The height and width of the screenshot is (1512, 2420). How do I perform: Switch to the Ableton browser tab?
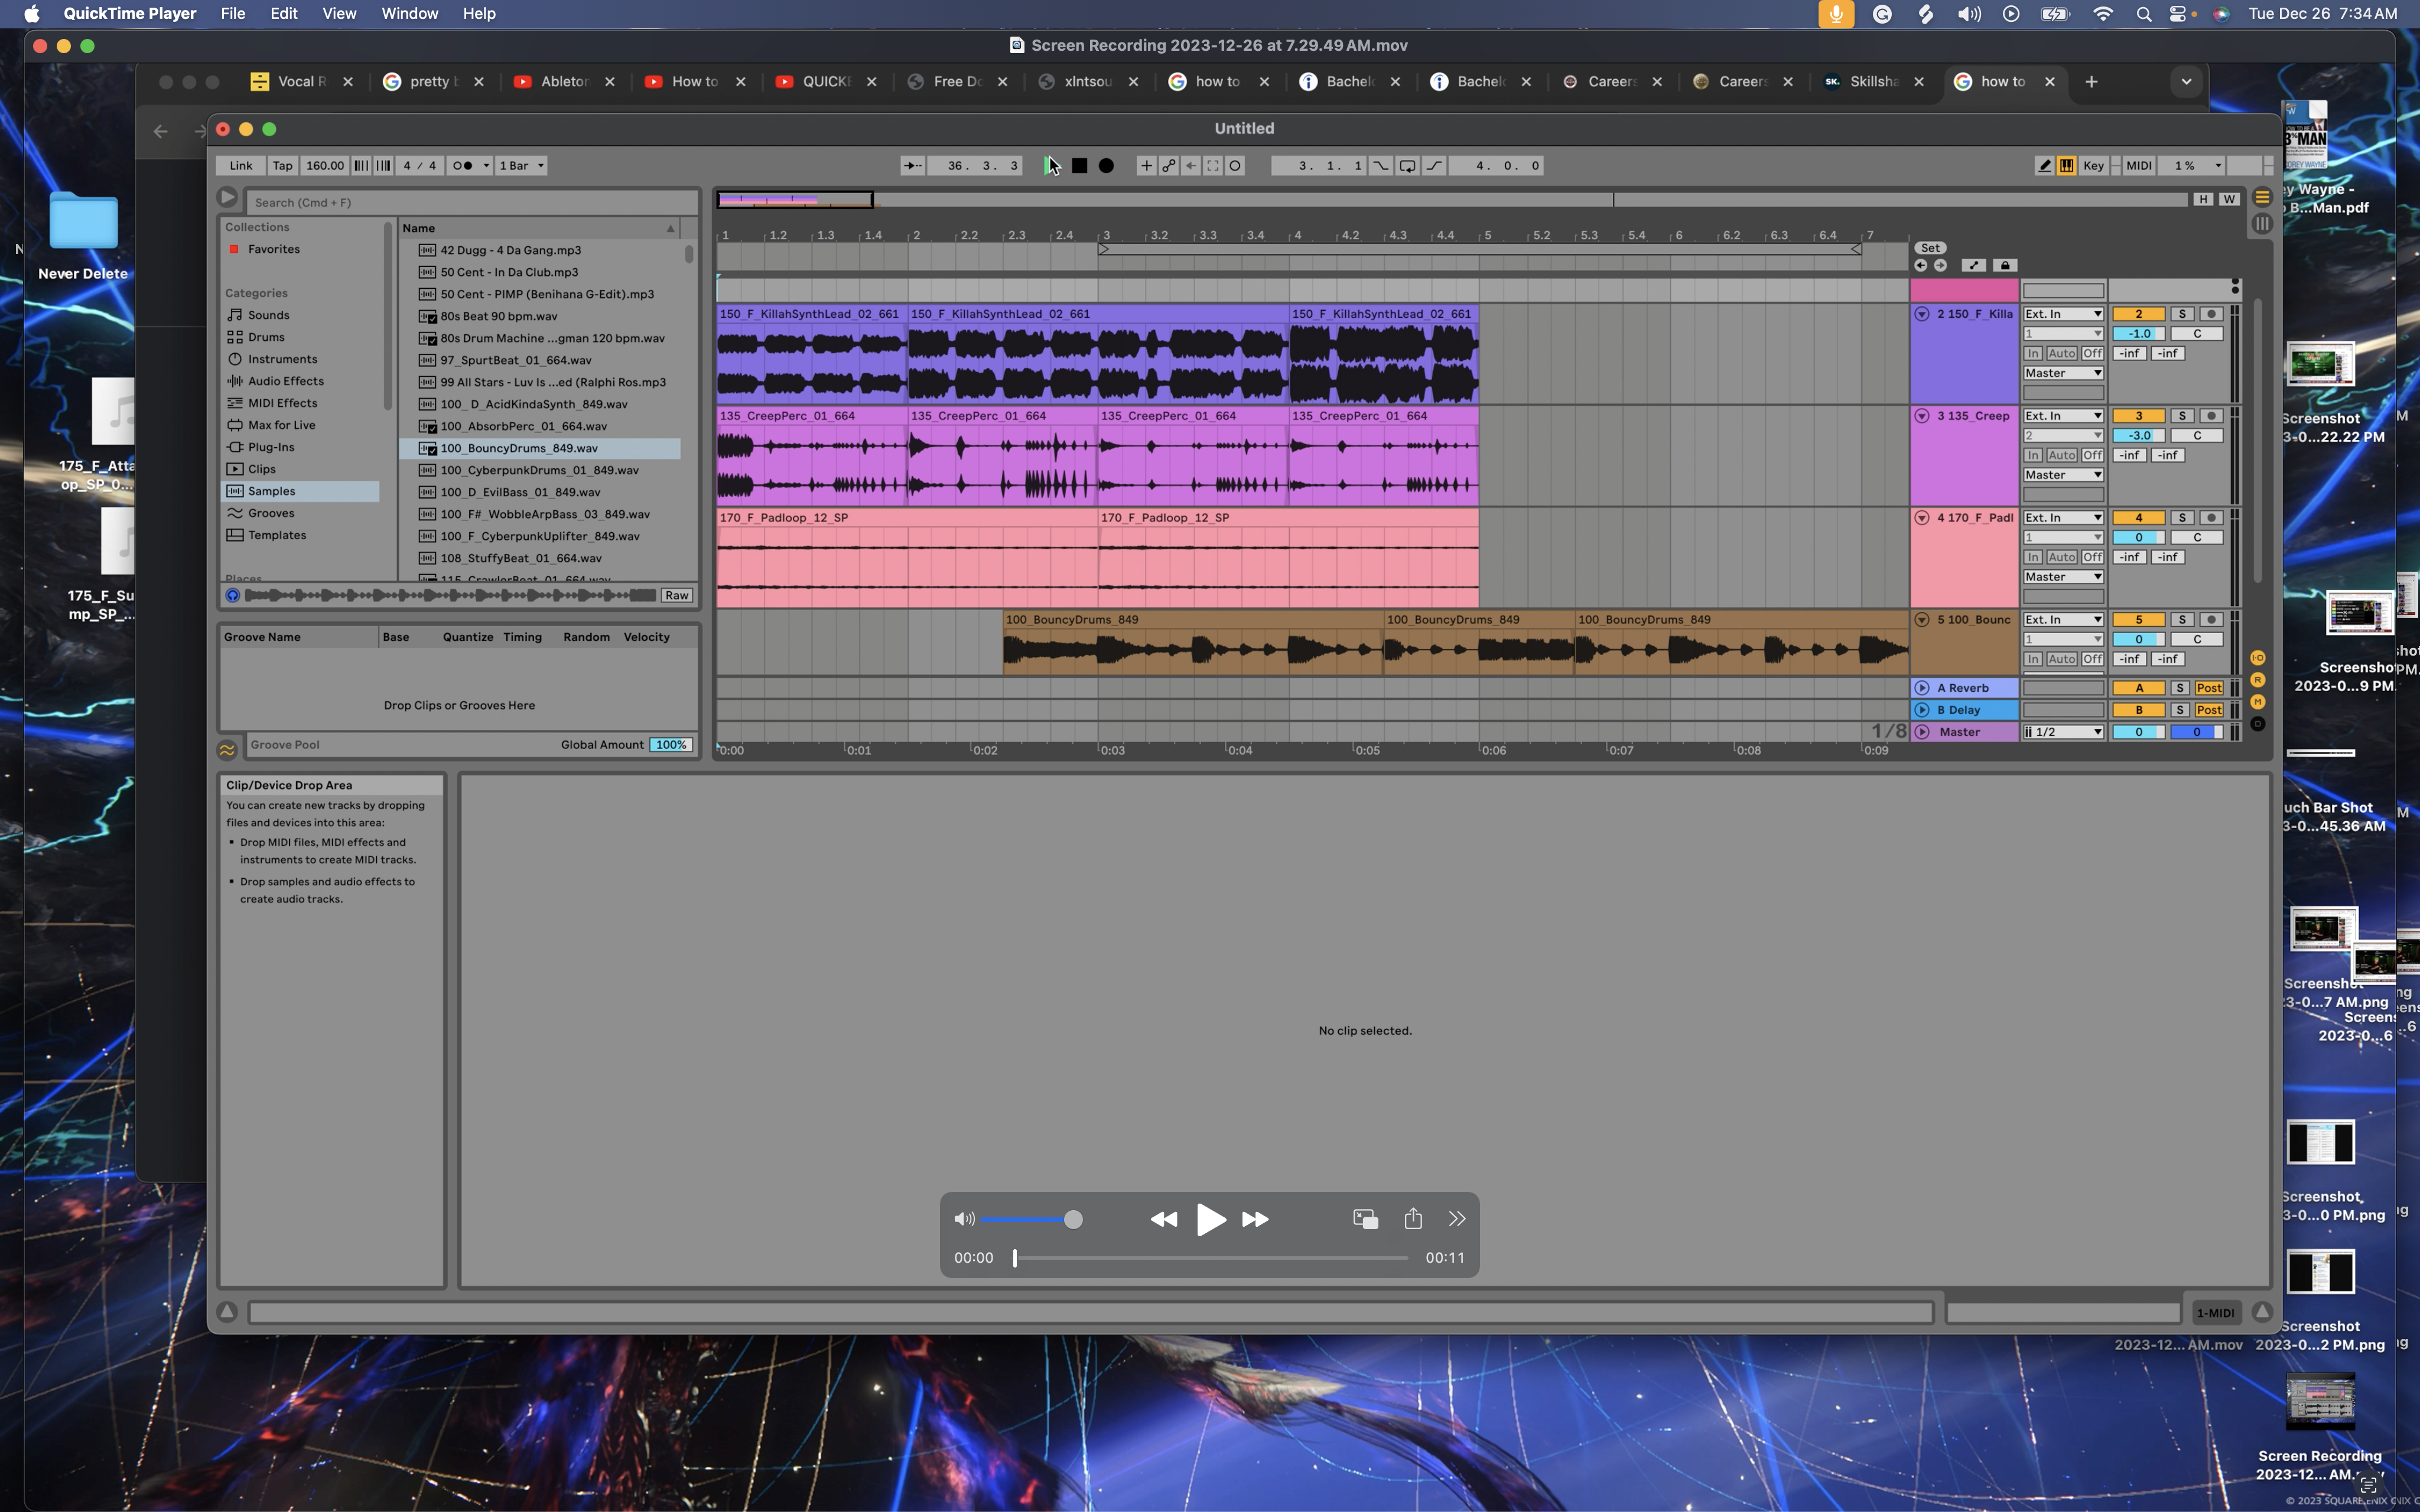pyautogui.click(x=565, y=82)
